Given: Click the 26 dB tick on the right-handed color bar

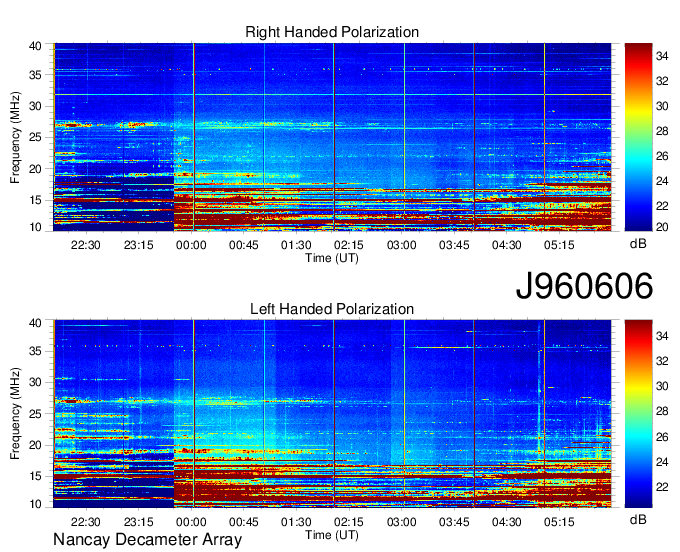Looking at the screenshot, I should [x=662, y=156].
